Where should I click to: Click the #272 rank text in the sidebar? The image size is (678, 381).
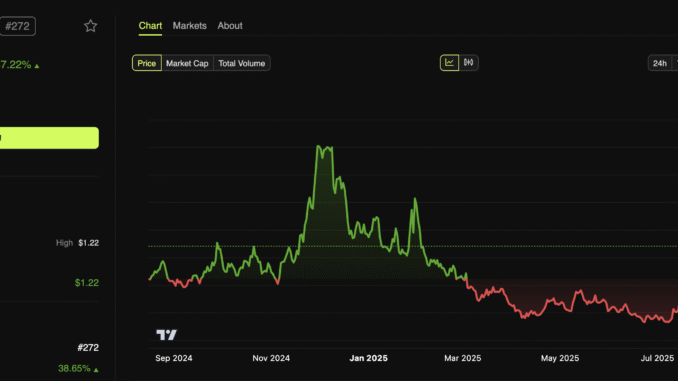88,348
